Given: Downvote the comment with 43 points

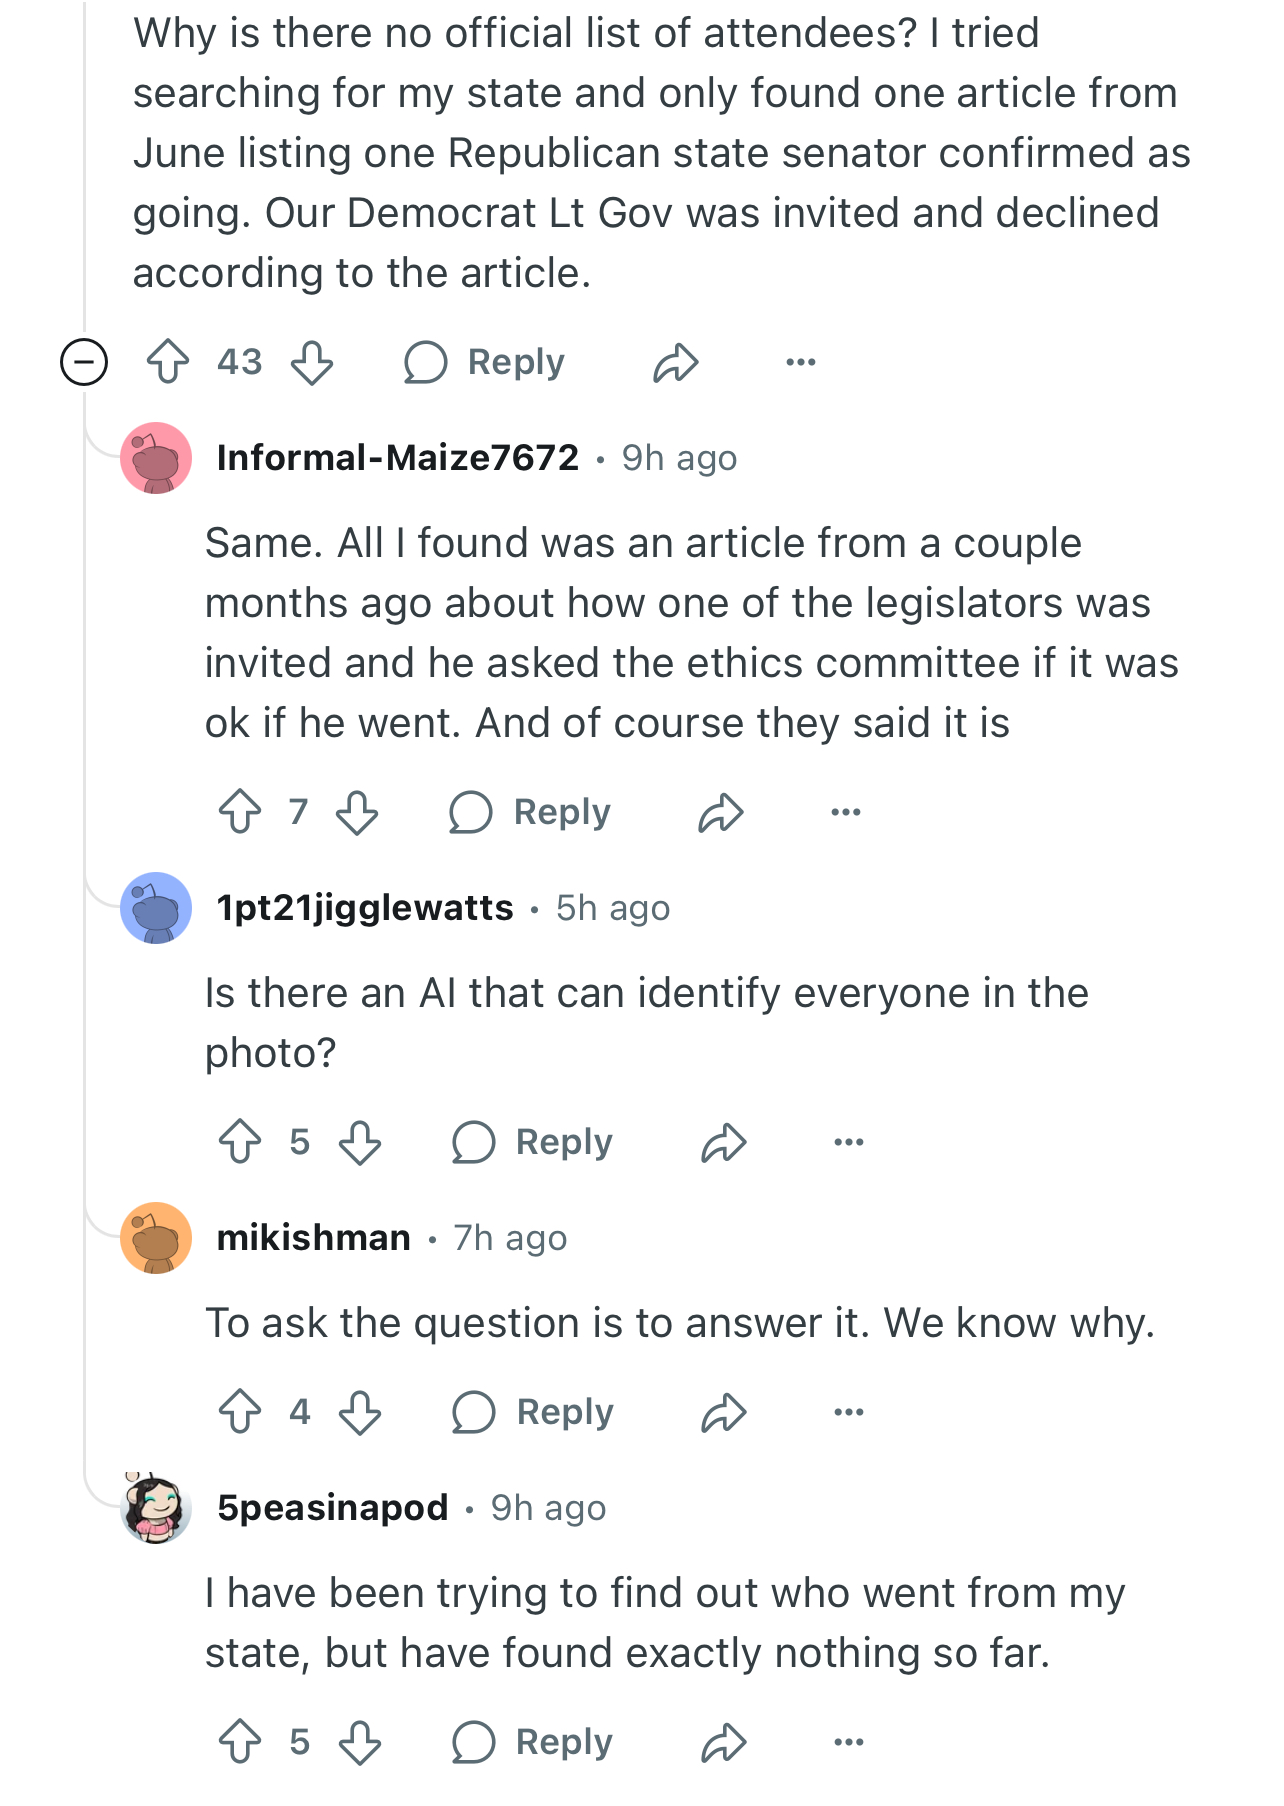Looking at the screenshot, I should click(312, 362).
